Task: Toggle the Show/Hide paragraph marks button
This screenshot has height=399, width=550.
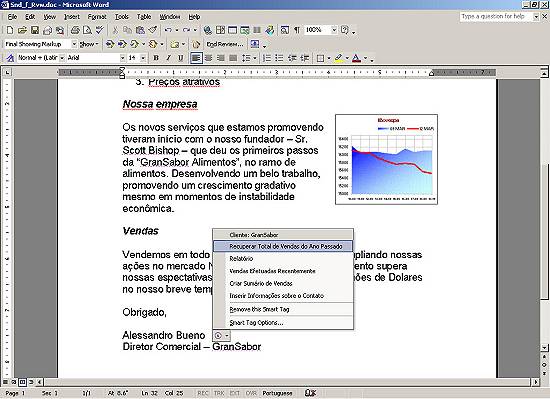Action: pos(297,30)
